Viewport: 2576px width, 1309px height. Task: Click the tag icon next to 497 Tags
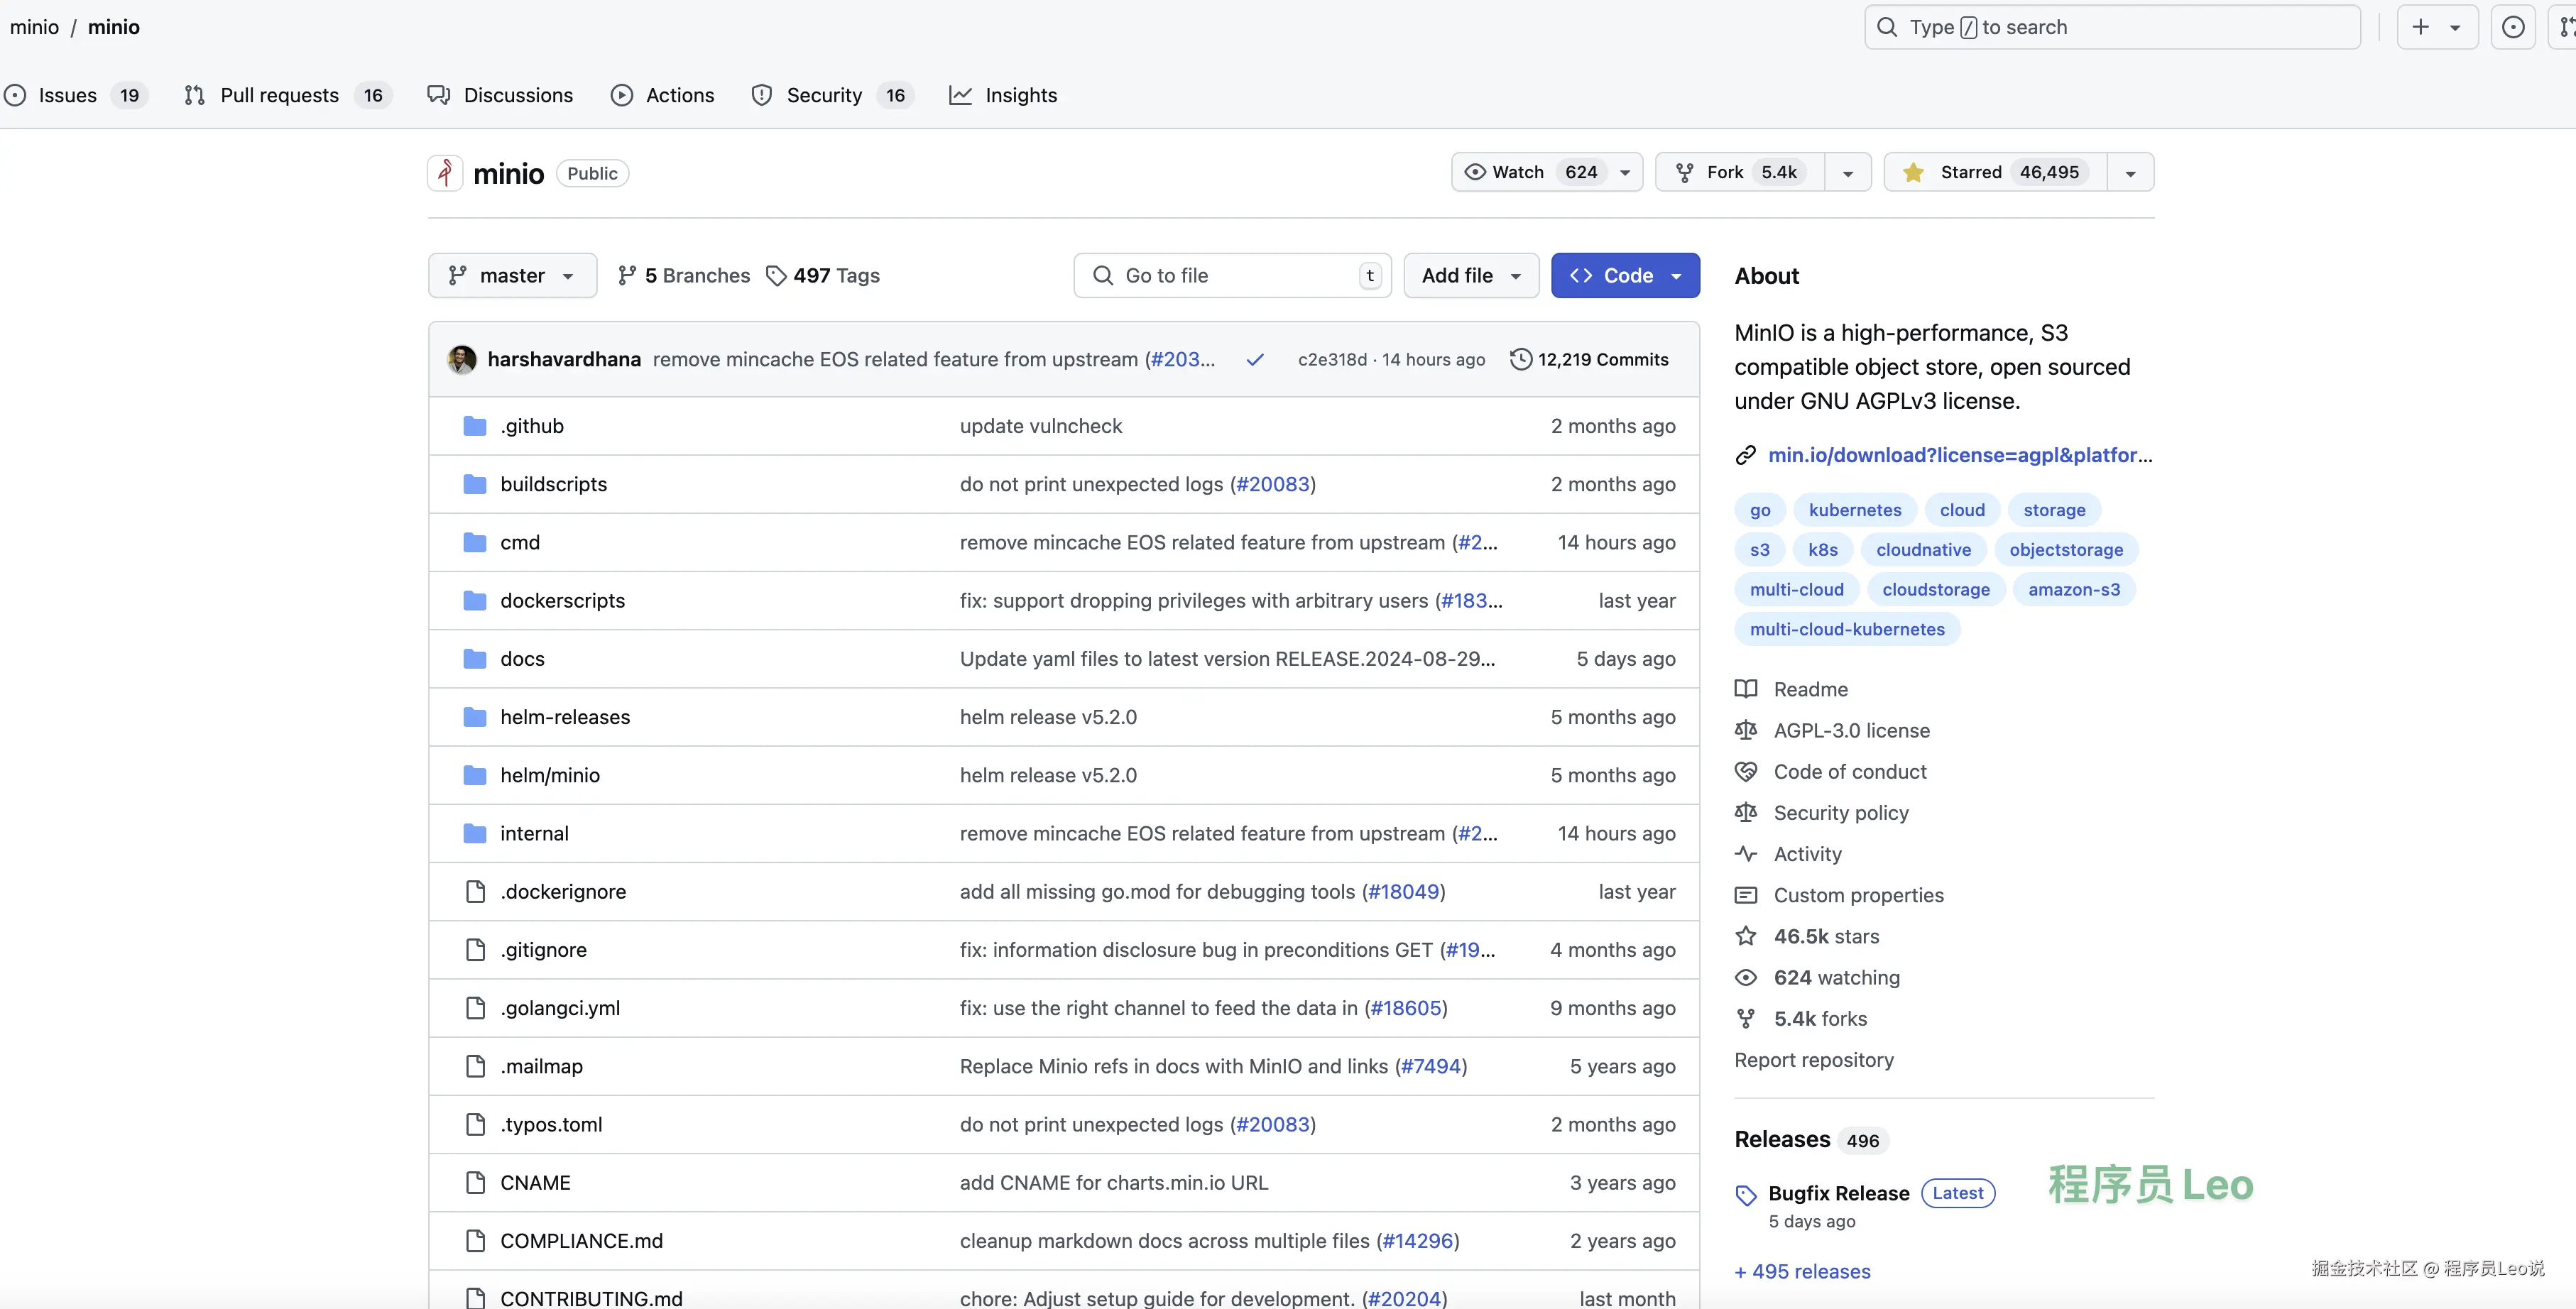(776, 276)
